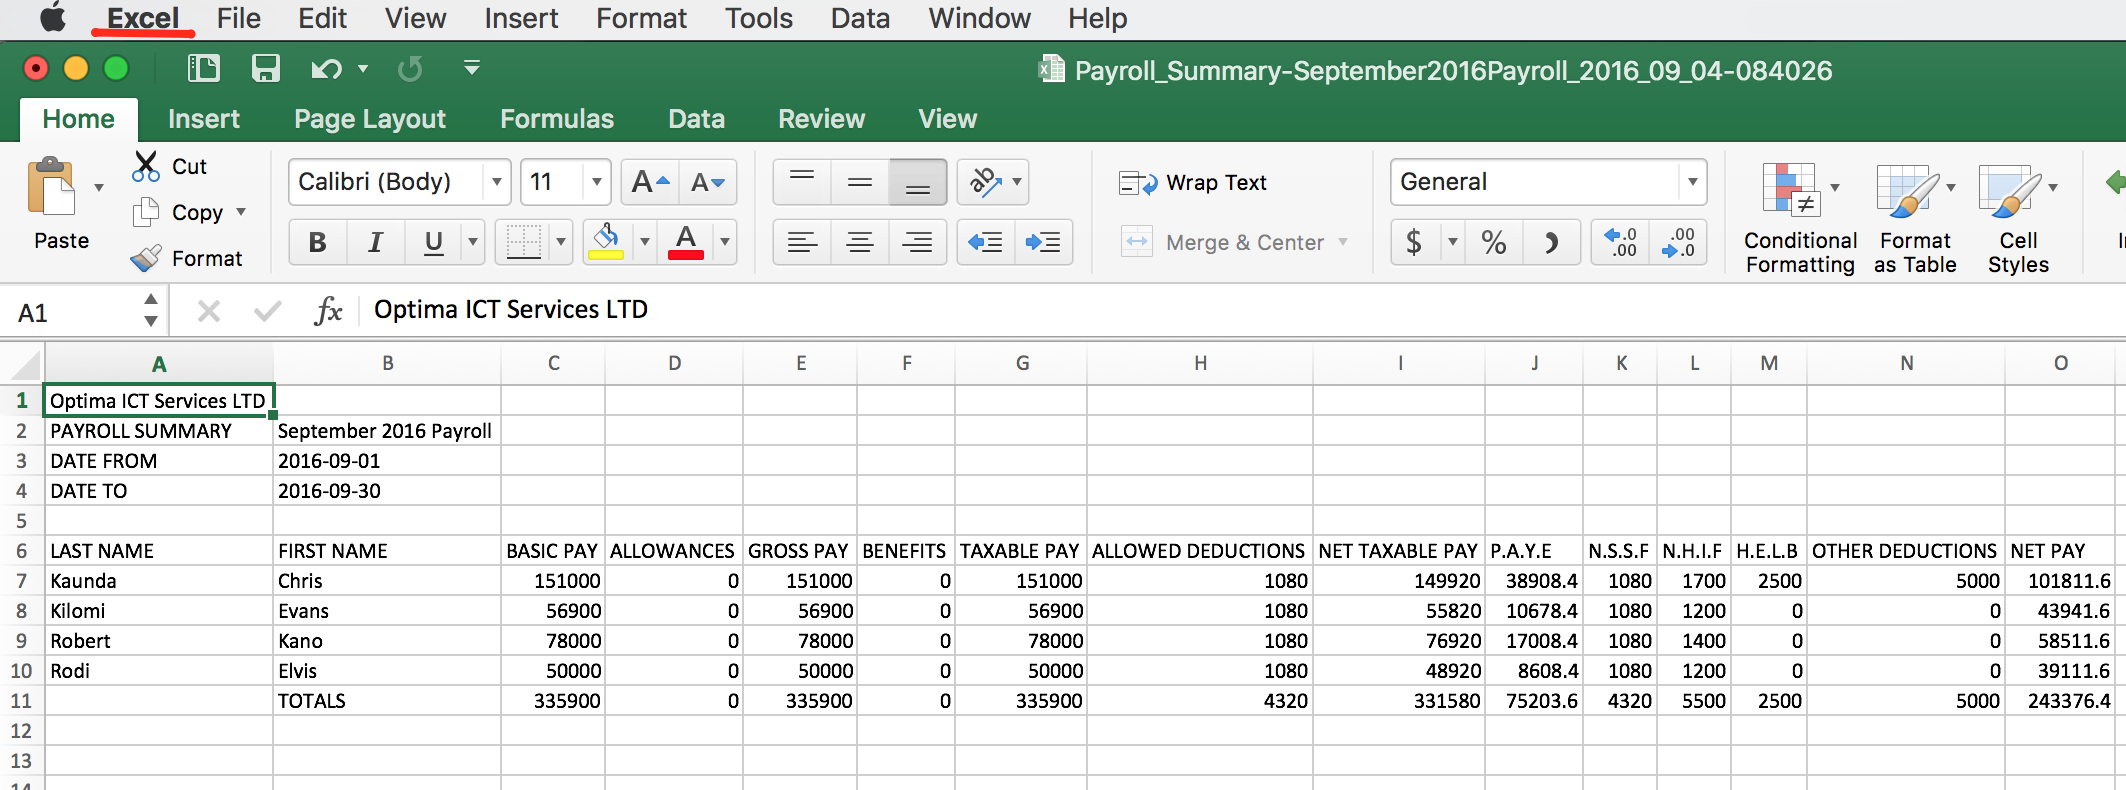Click the Format painter brush icon
The width and height of the screenshot is (2126, 790).
click(x=146, y=259)
